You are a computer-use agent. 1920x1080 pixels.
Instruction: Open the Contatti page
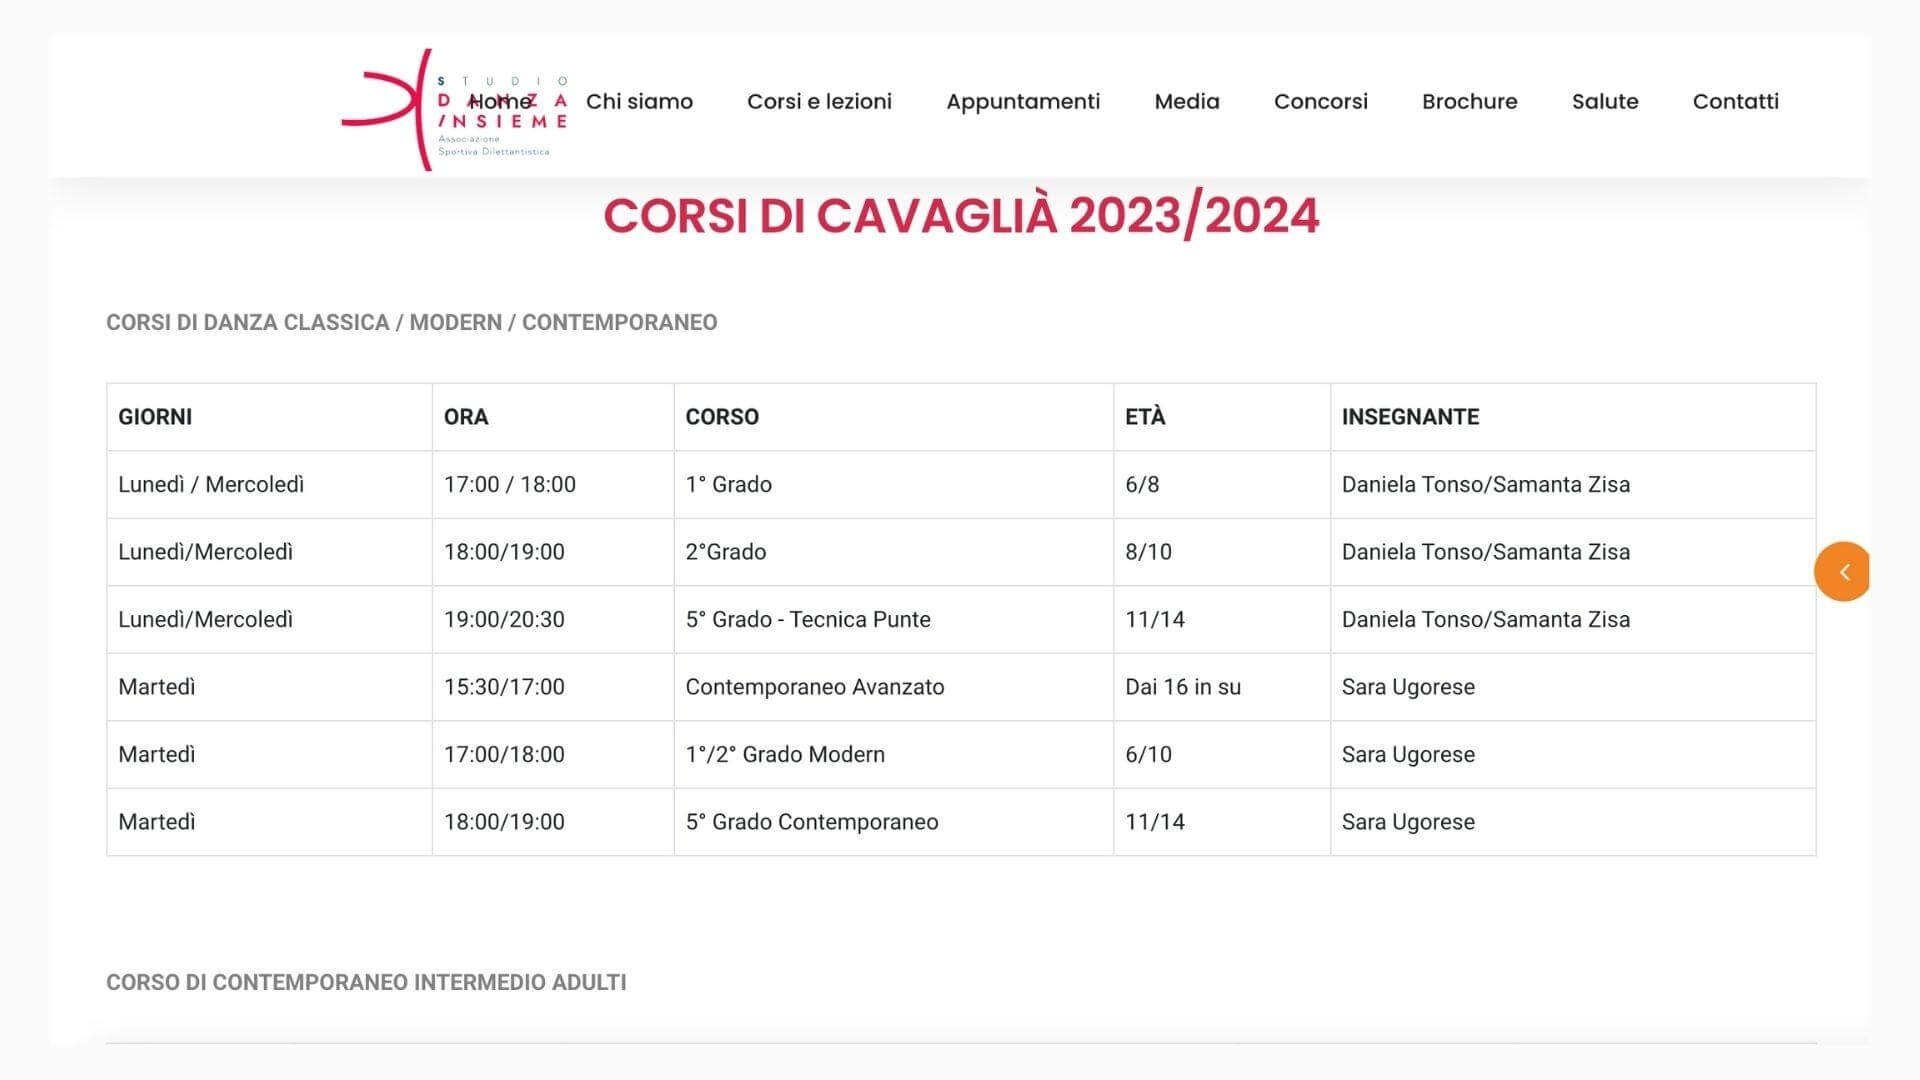point(1735,101)
